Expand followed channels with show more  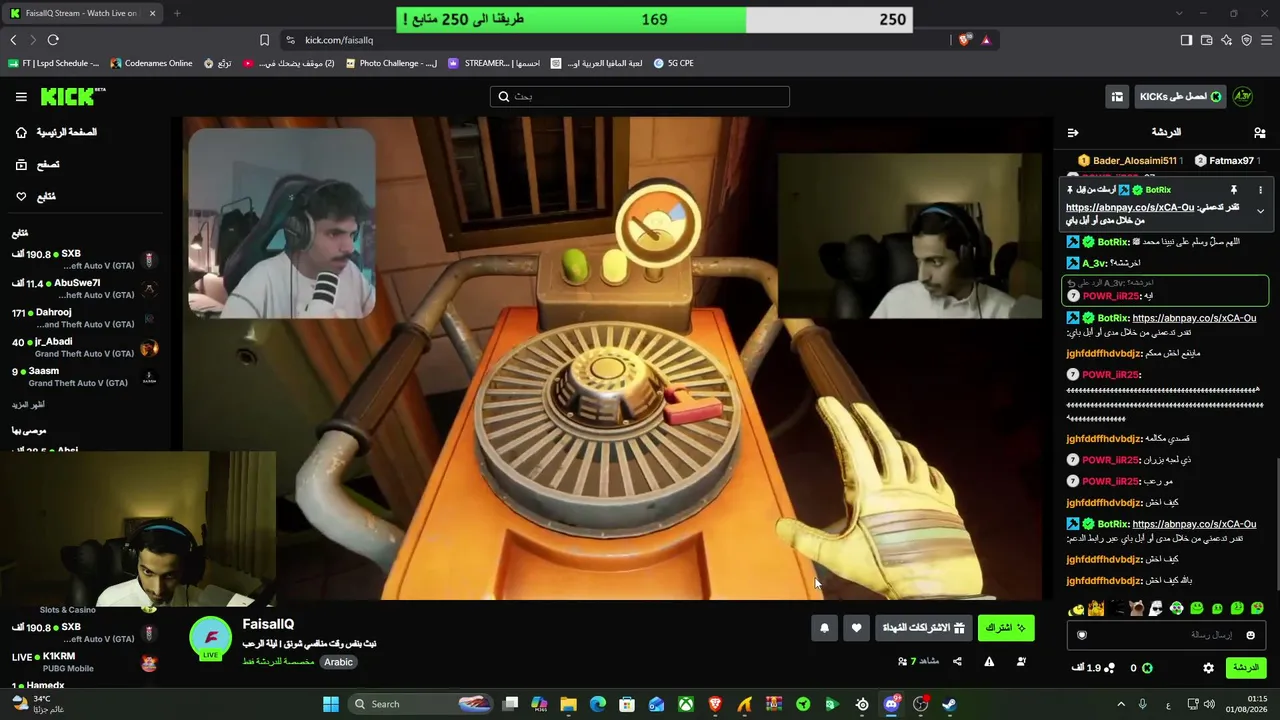click(x=28, y=405)
